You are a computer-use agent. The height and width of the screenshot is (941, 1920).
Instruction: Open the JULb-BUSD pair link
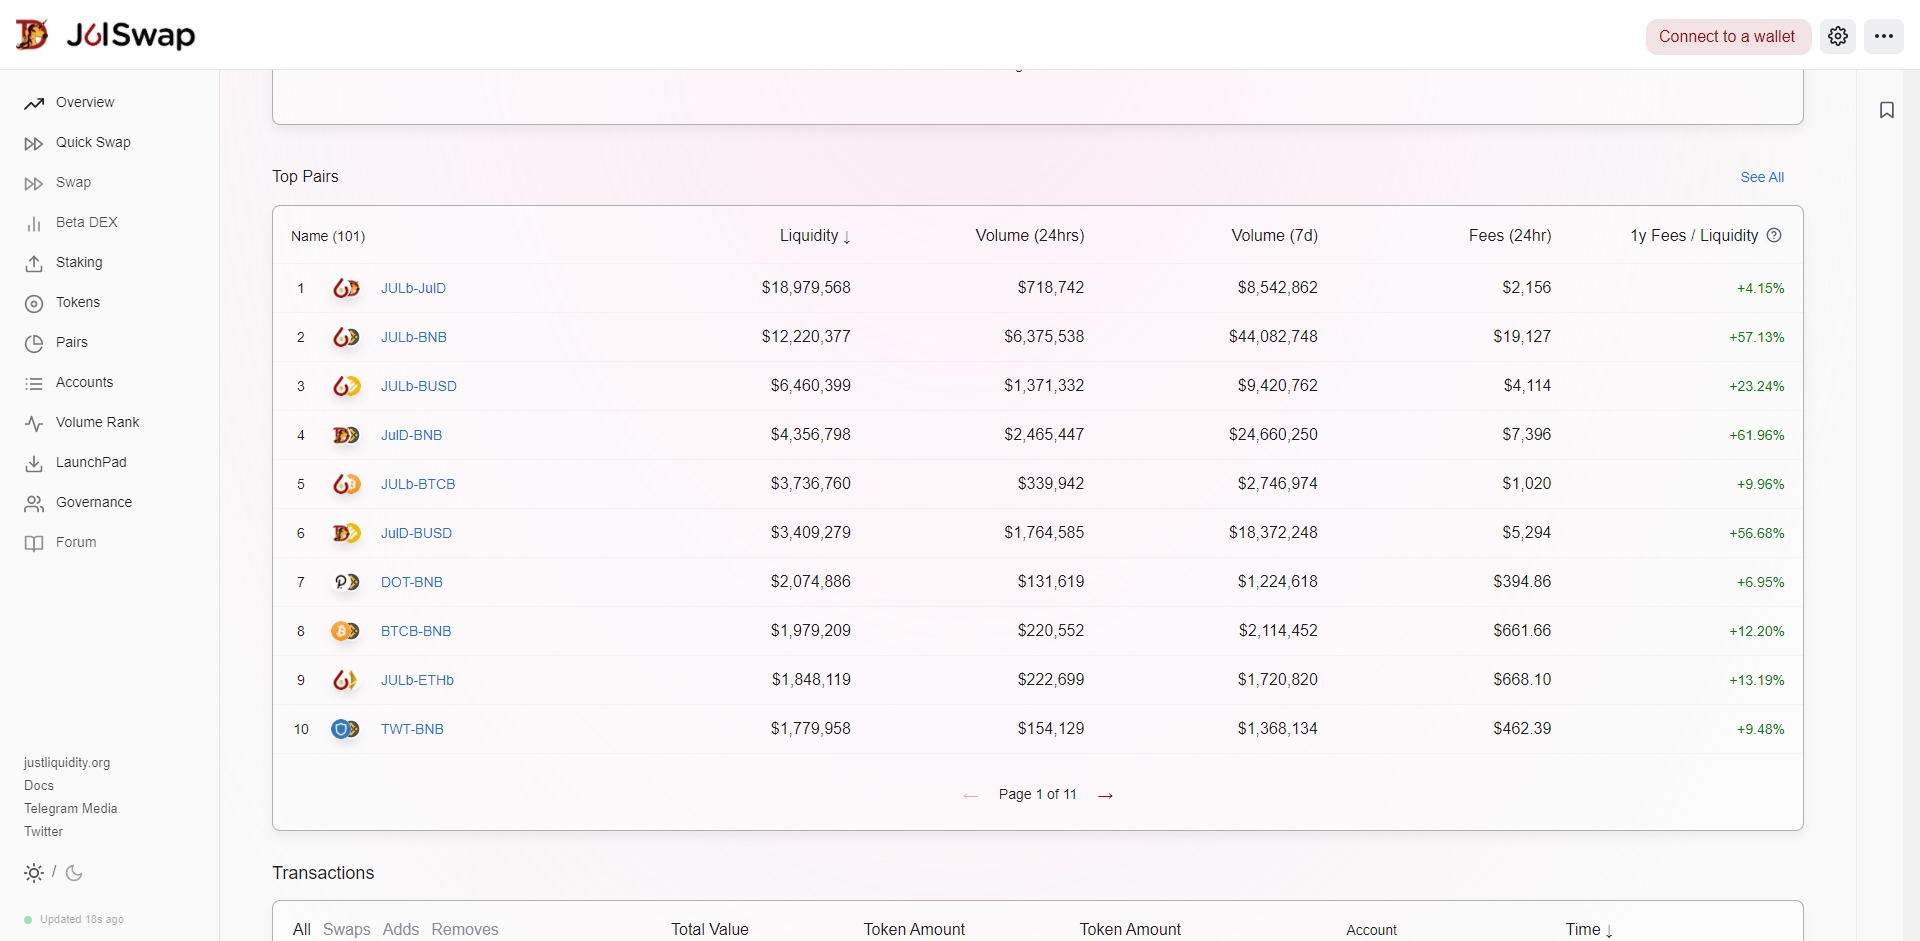pos(419,386)
